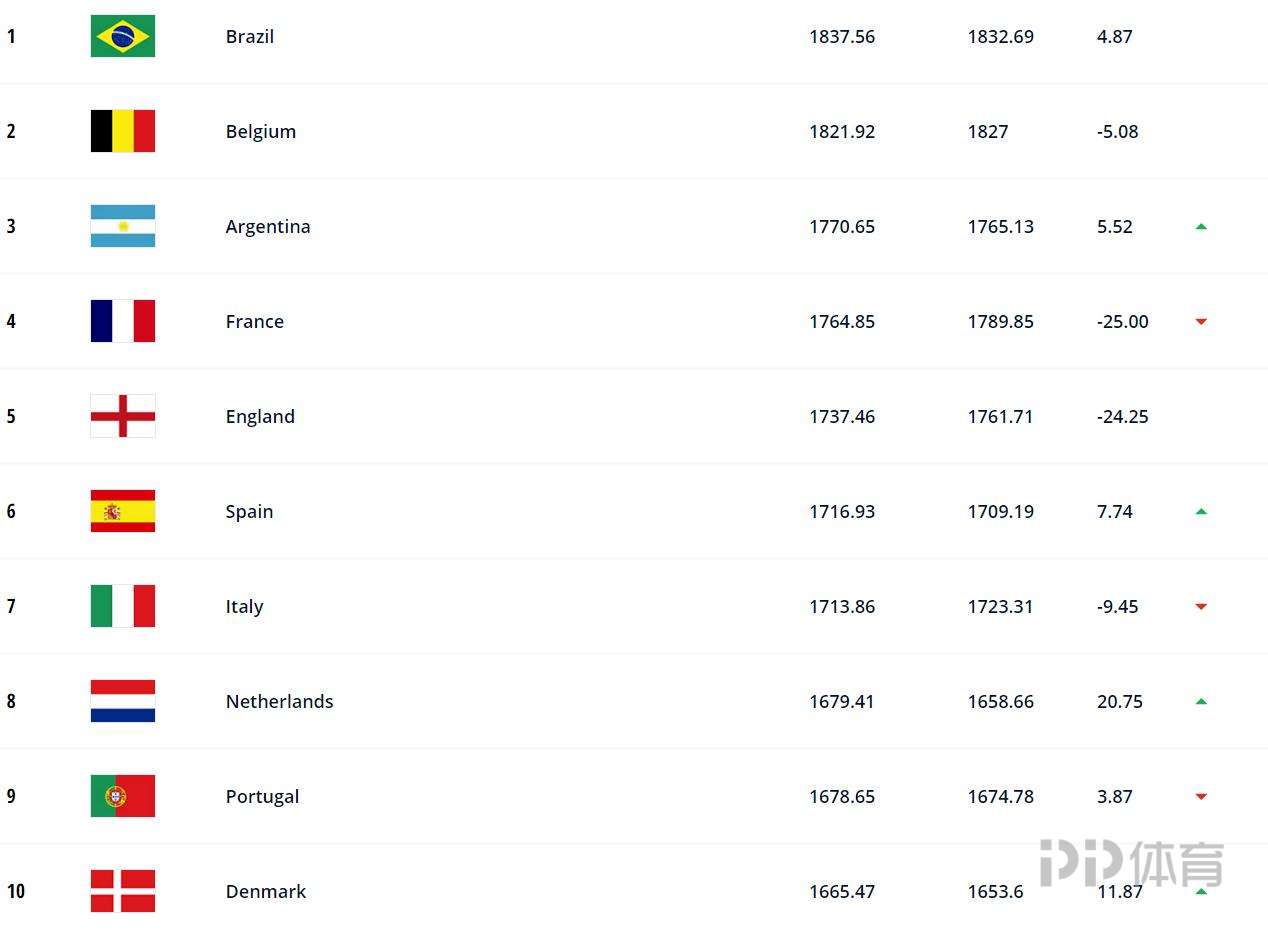Click the Brazil flag icon
The height and width of the screenshot is (931, 1268).
pos(123,36)
